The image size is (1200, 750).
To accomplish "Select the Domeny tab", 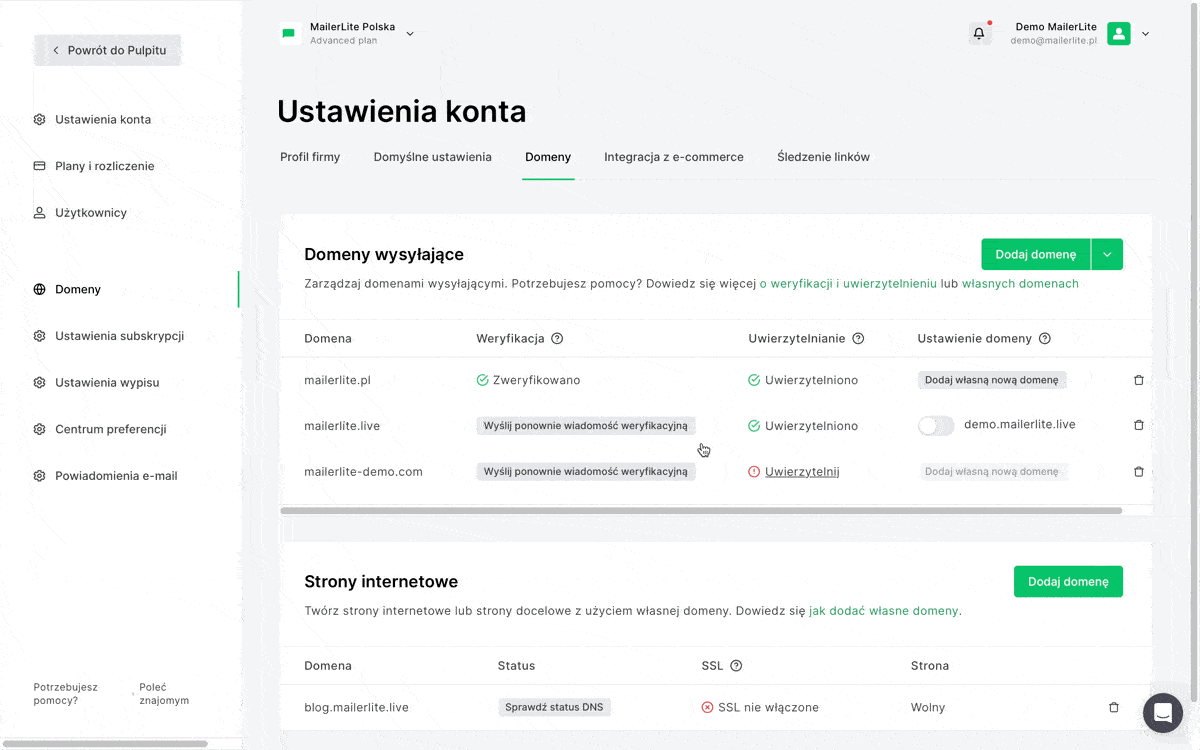I will coord(548,157).
